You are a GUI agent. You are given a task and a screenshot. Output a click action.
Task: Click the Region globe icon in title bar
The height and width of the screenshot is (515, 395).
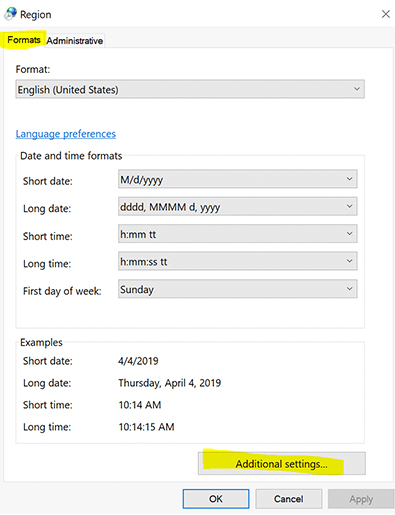10,14
